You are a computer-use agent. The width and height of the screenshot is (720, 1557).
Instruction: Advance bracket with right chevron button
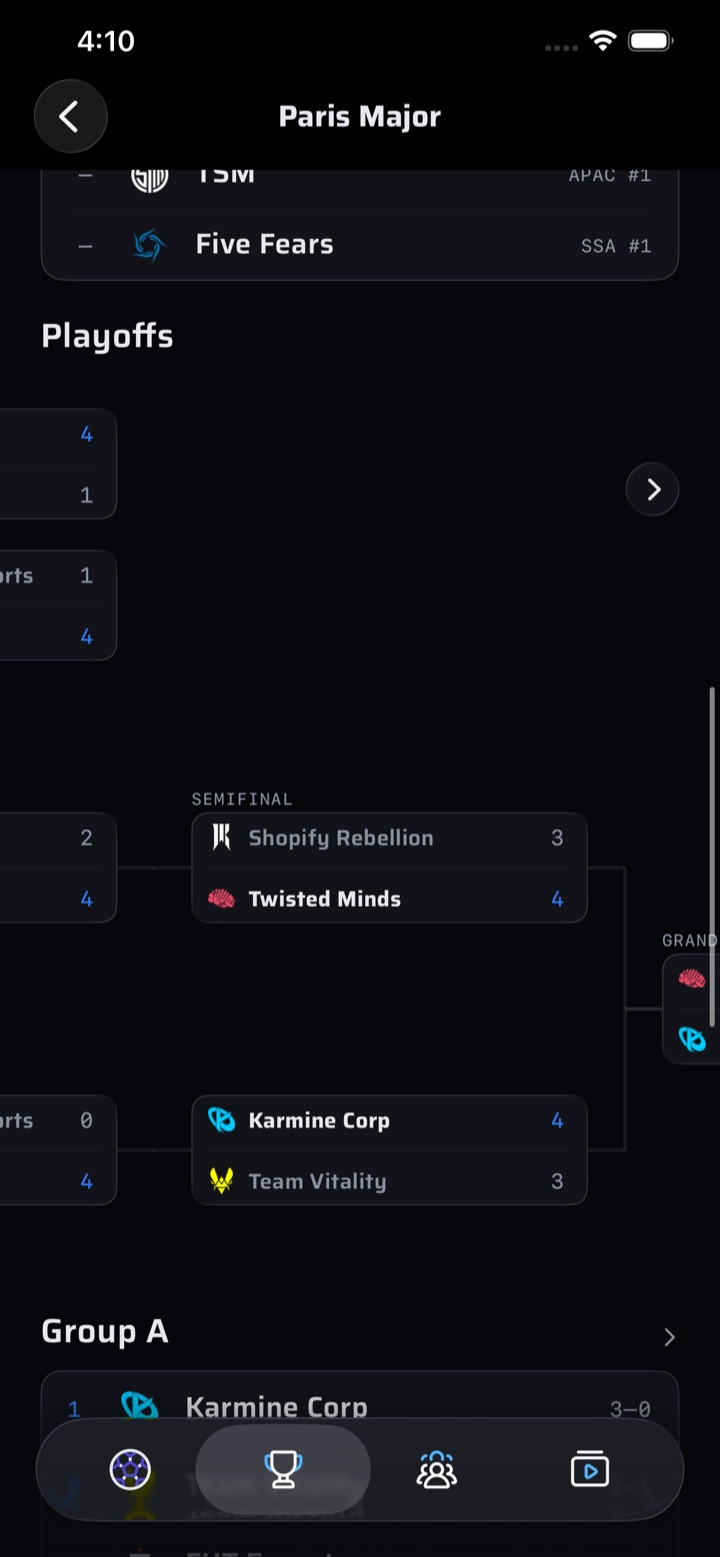[652, 489]
